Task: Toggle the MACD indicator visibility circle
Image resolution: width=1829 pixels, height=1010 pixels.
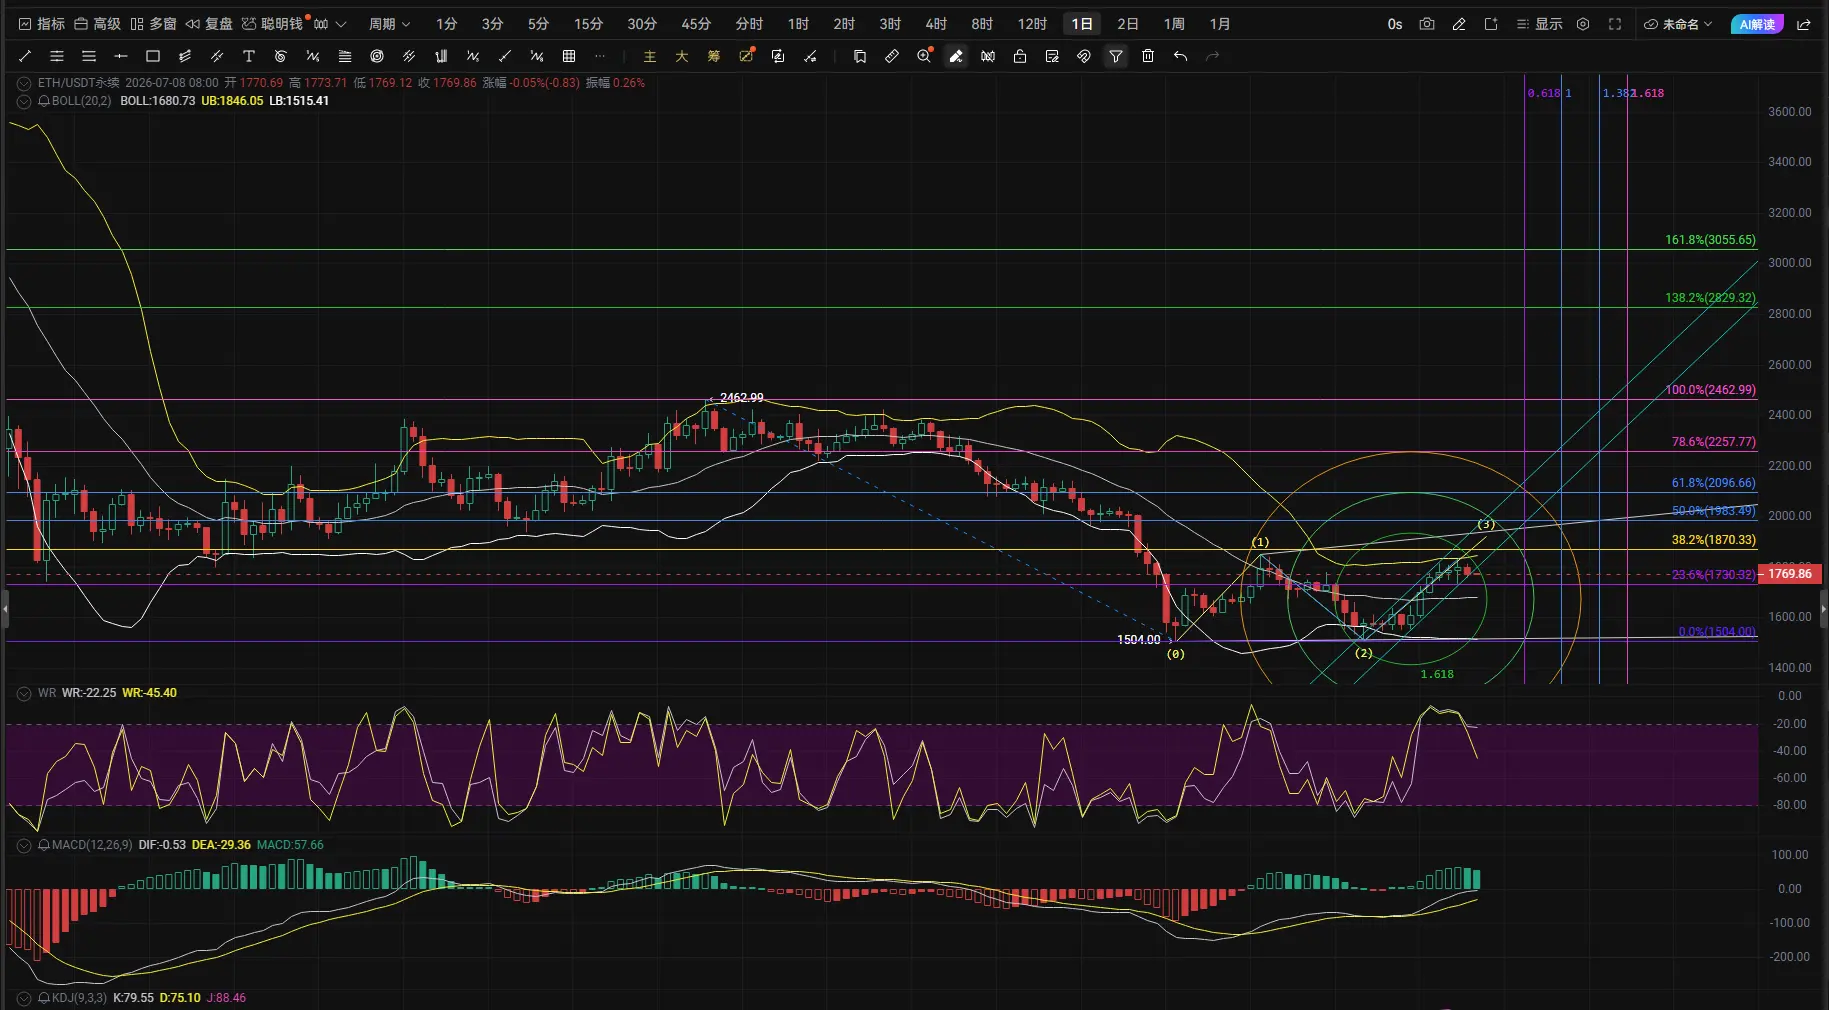Action: 24,845
